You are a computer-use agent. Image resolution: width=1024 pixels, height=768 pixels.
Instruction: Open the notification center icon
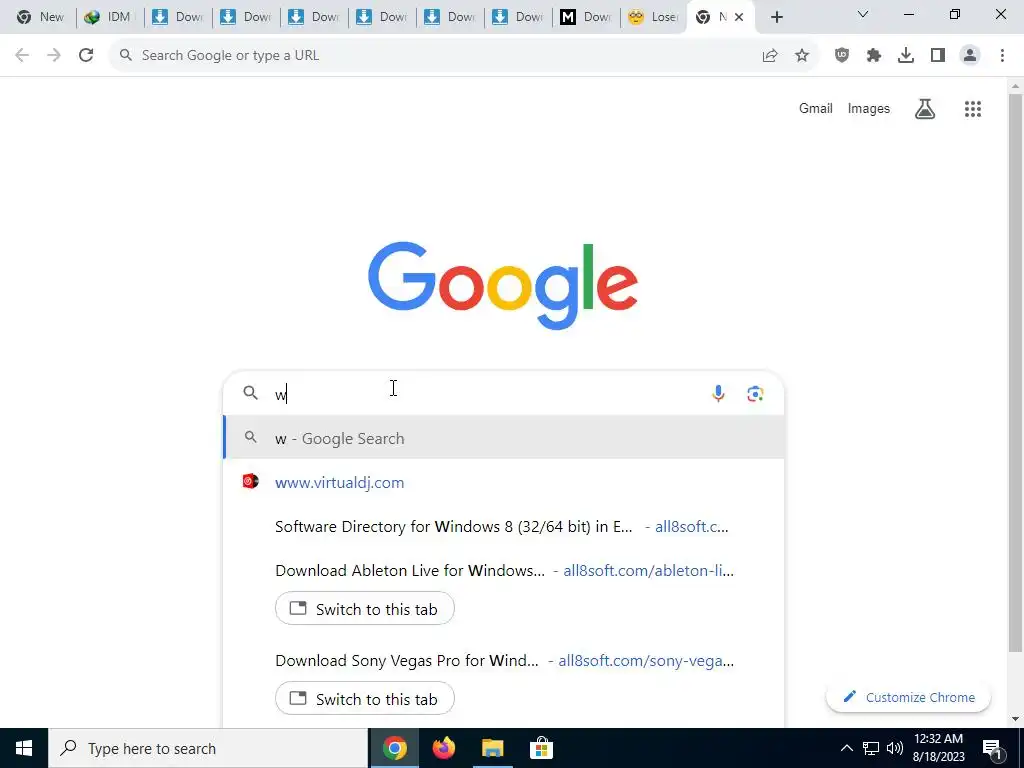(992, 748)
